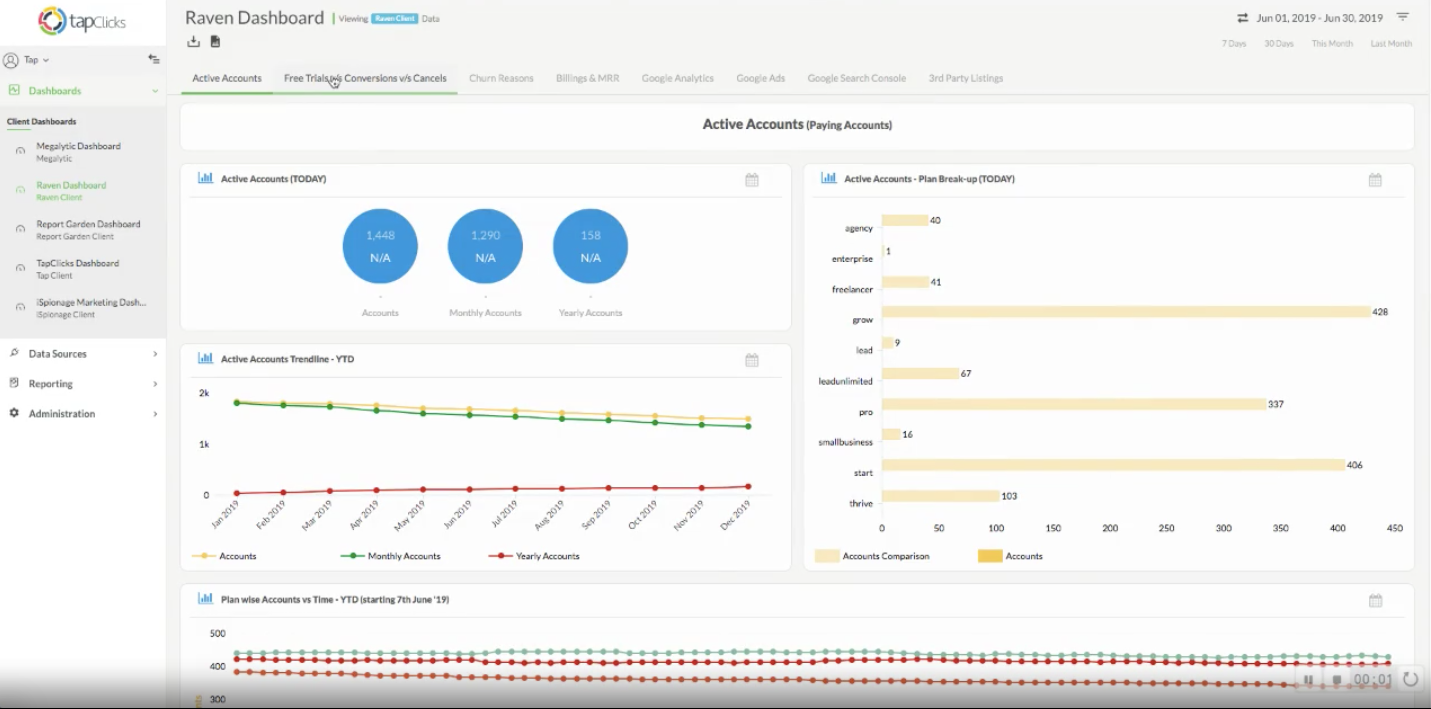Image resolution: width=1431 pixels, height=709 pixels.
Task: Switch to the Churn Reasons tab
Action: pos(501,78)
